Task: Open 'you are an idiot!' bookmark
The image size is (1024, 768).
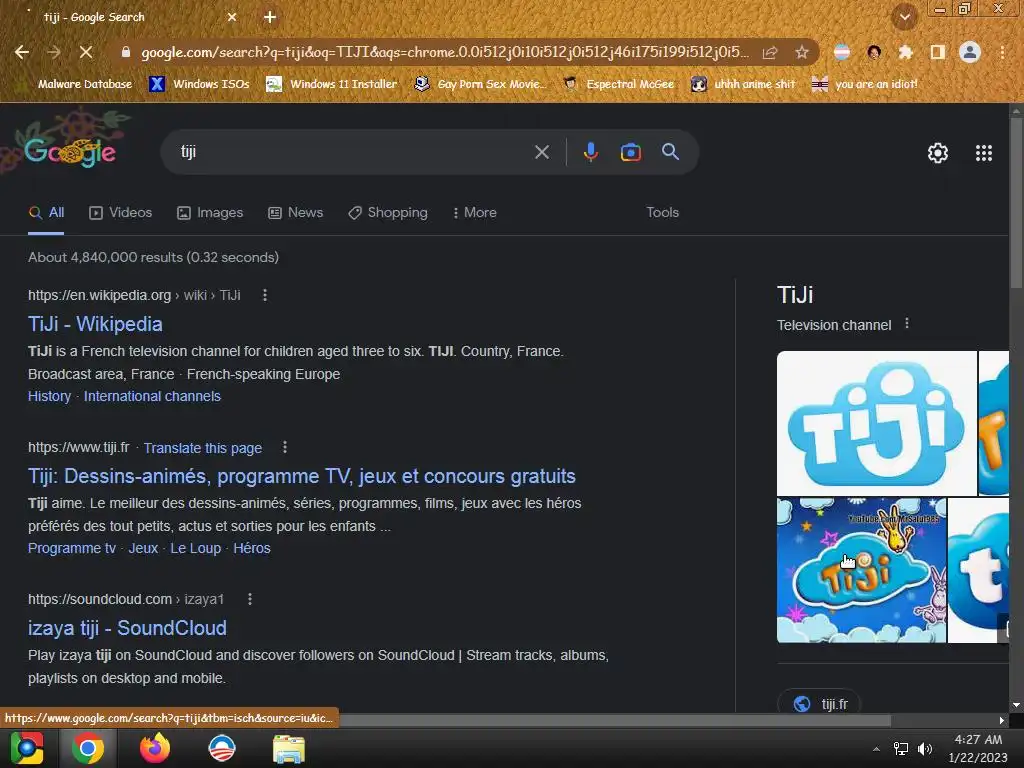Action: coord(865,84)
